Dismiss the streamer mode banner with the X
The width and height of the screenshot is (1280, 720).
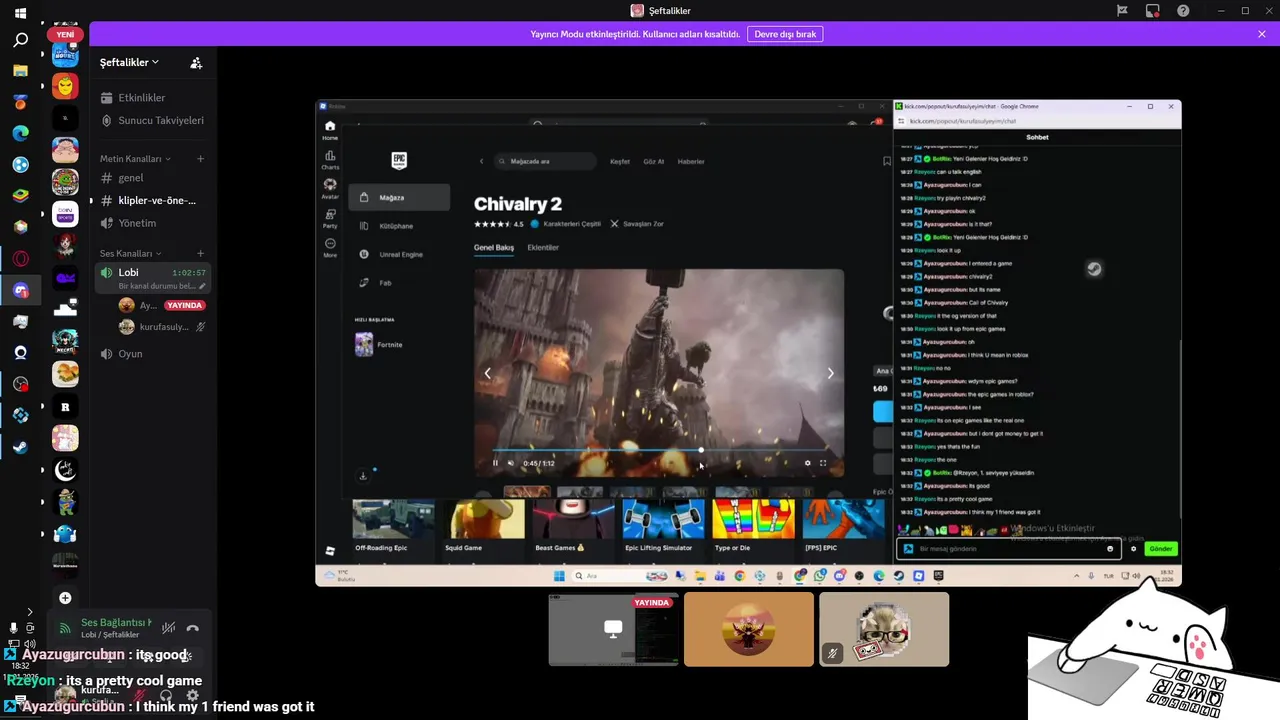click(1262, 34)
